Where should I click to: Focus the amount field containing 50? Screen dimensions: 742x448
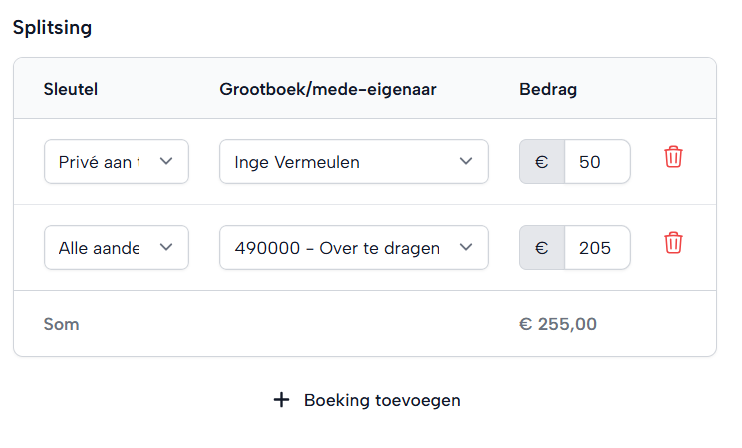coord(597,162)
